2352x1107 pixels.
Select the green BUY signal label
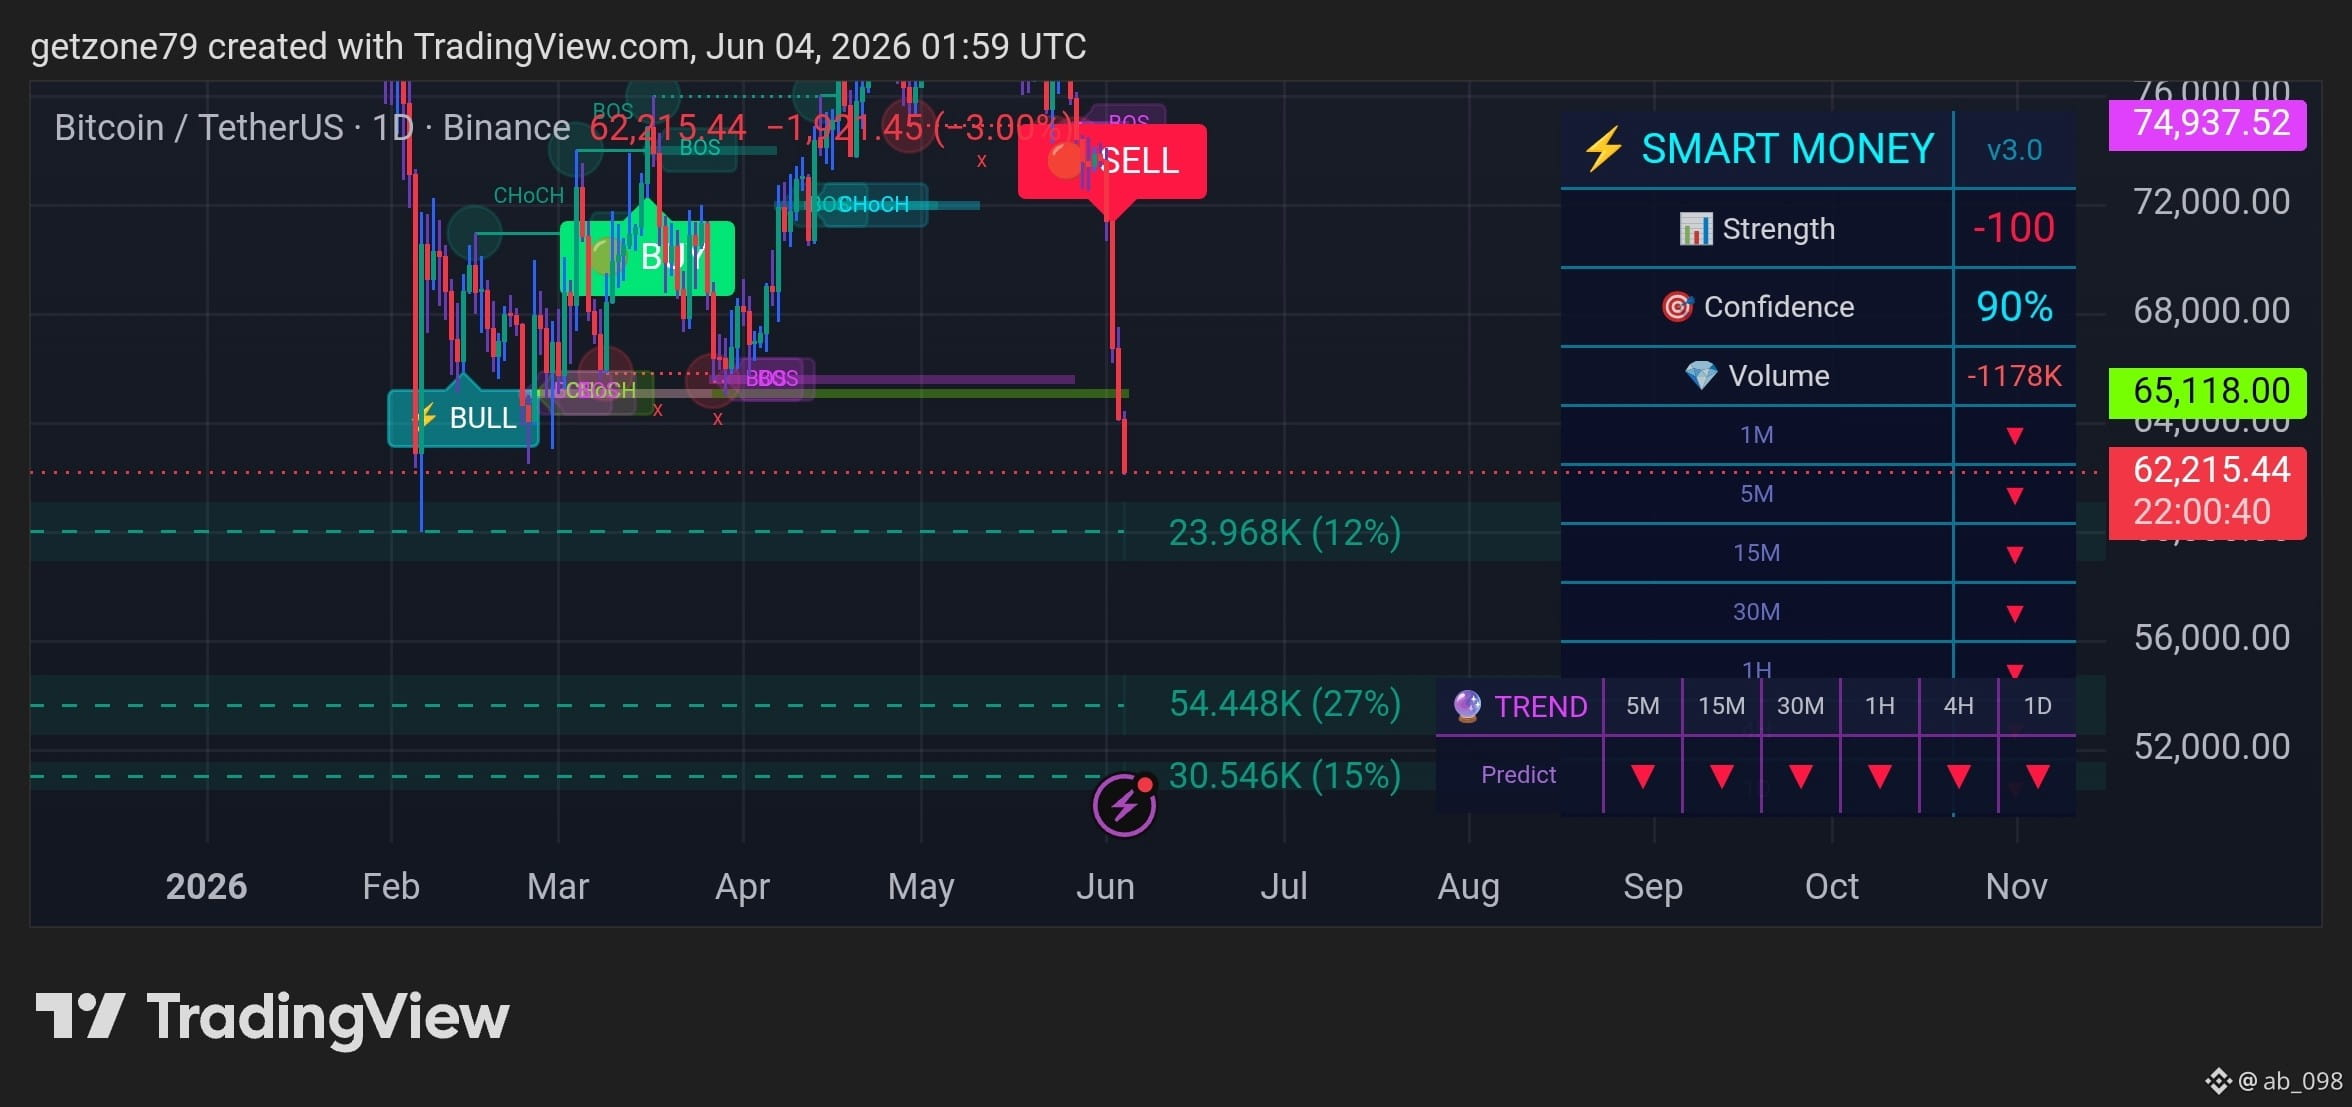tap(648, 257)
